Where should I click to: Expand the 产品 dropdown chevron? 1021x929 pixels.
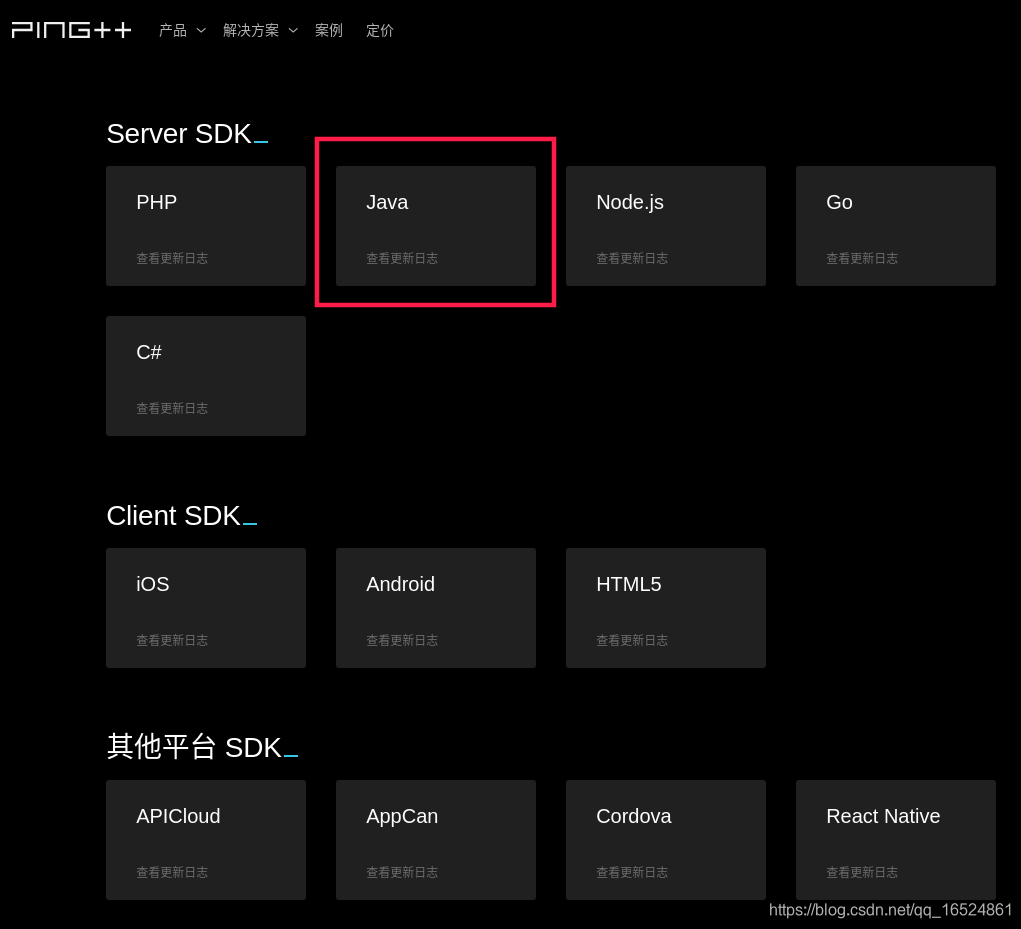[x=201, y=31]
